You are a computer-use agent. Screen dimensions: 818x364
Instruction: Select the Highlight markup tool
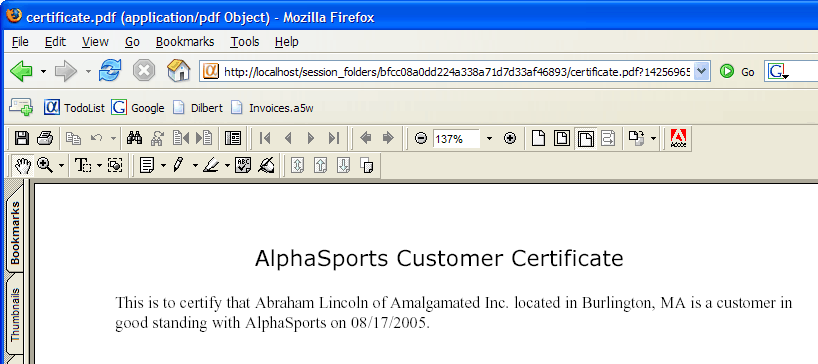pyautogui.click(x=211, y=166)
